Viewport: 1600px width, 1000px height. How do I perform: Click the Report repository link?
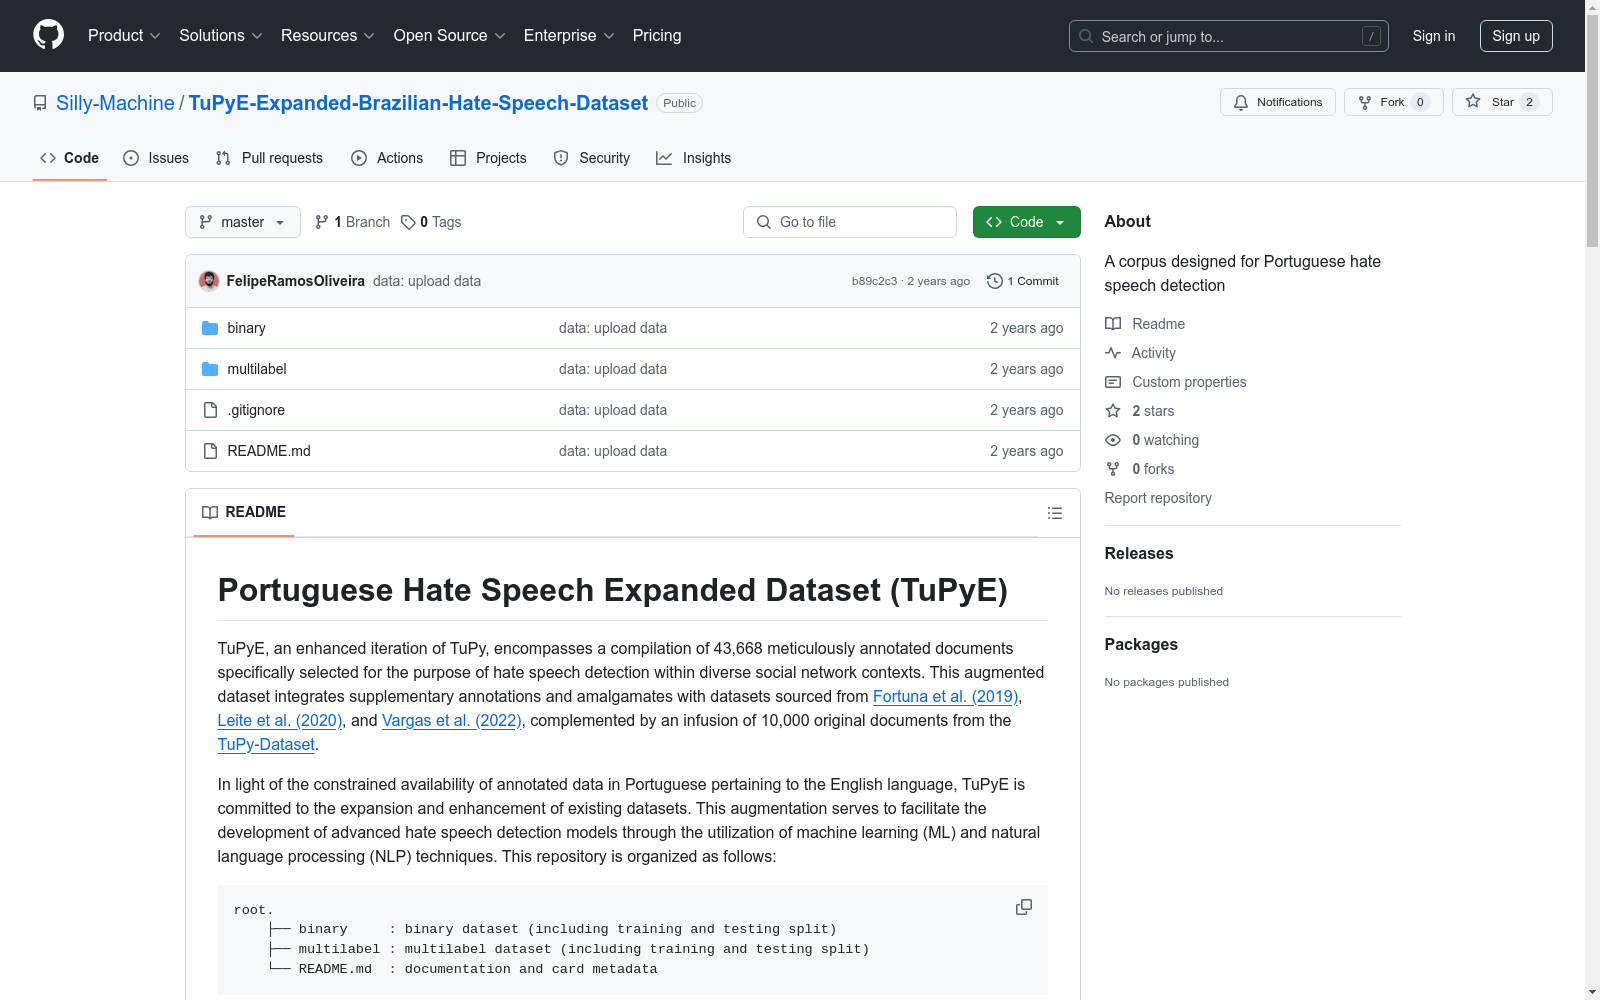1158,498
